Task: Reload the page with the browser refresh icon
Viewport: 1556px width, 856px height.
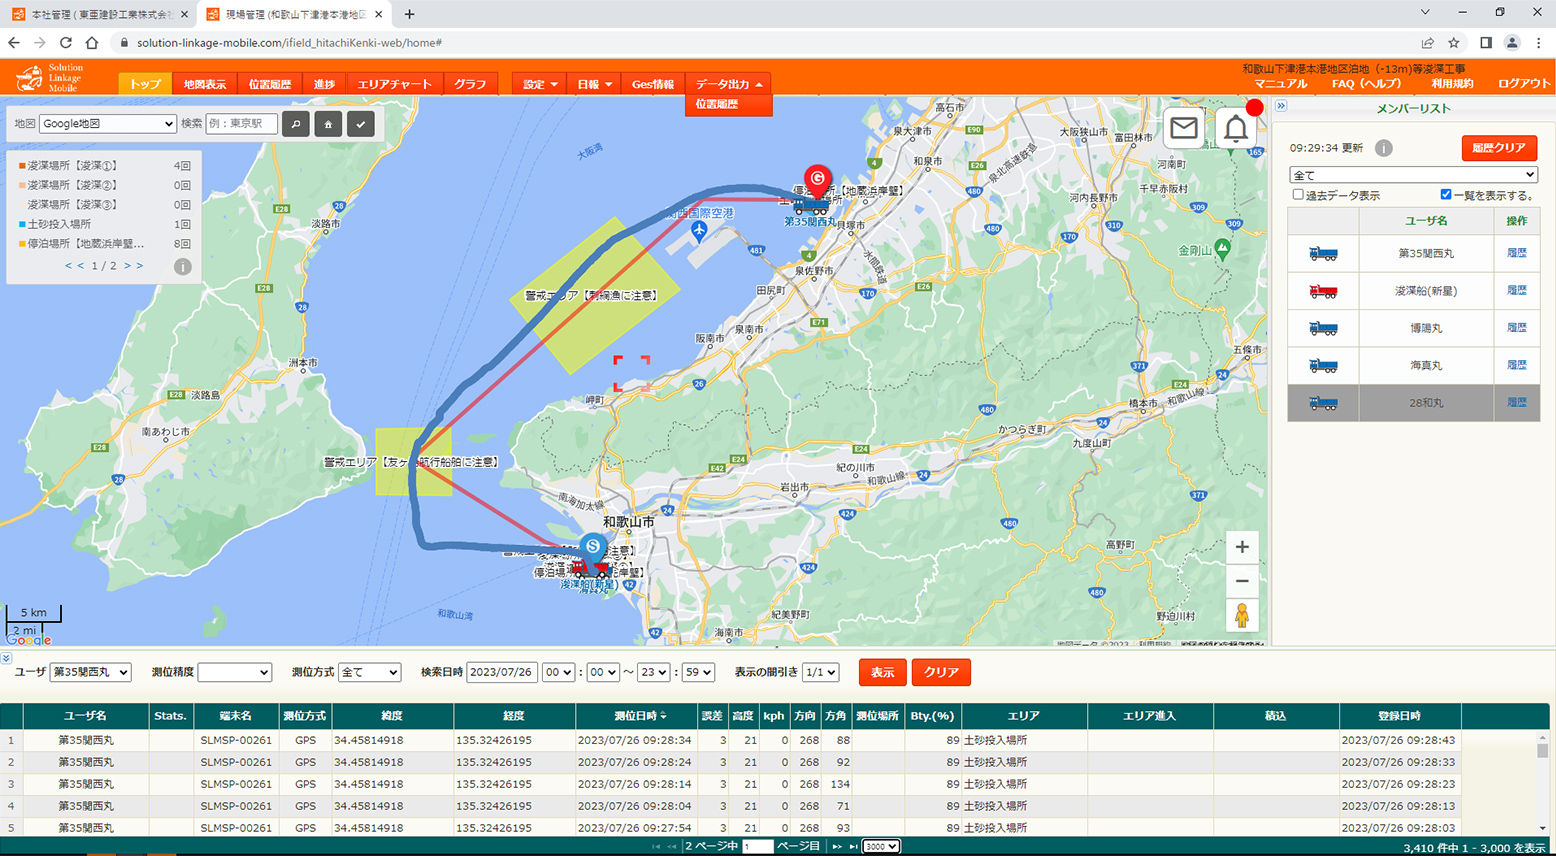Action: 65,43
